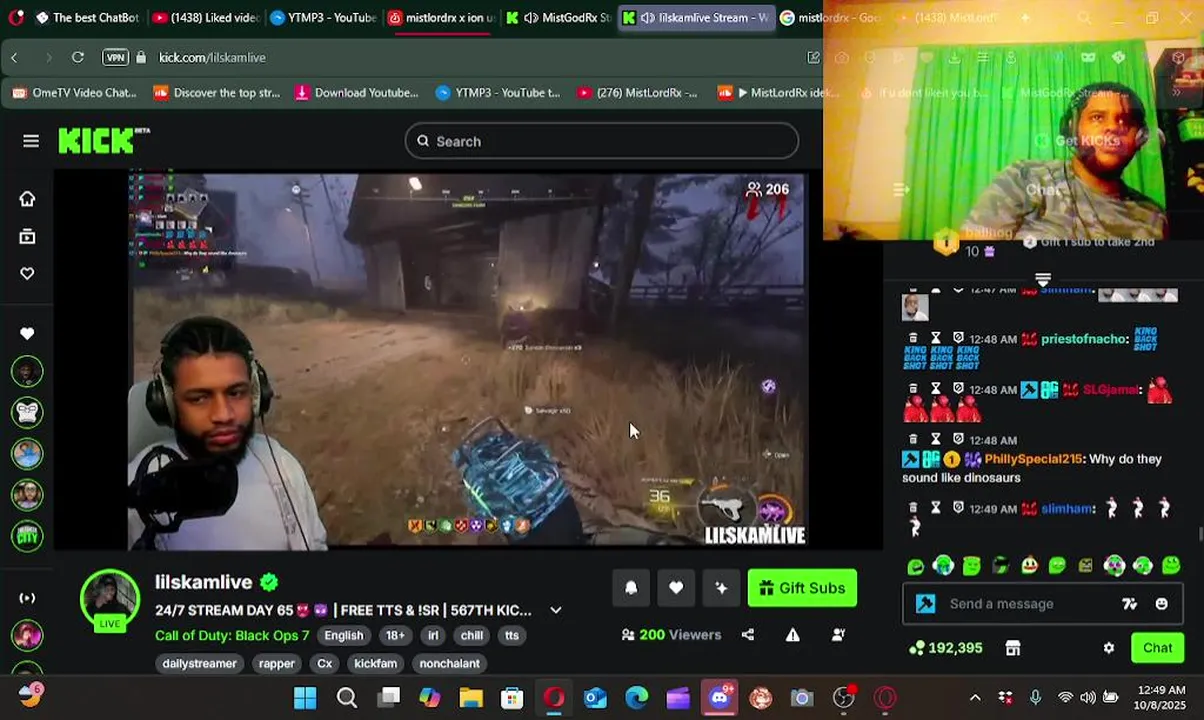Click the sparkle subscribe button
This screenshot has width=1204, height=720.
pyautogui.click(x=721, y=588)
